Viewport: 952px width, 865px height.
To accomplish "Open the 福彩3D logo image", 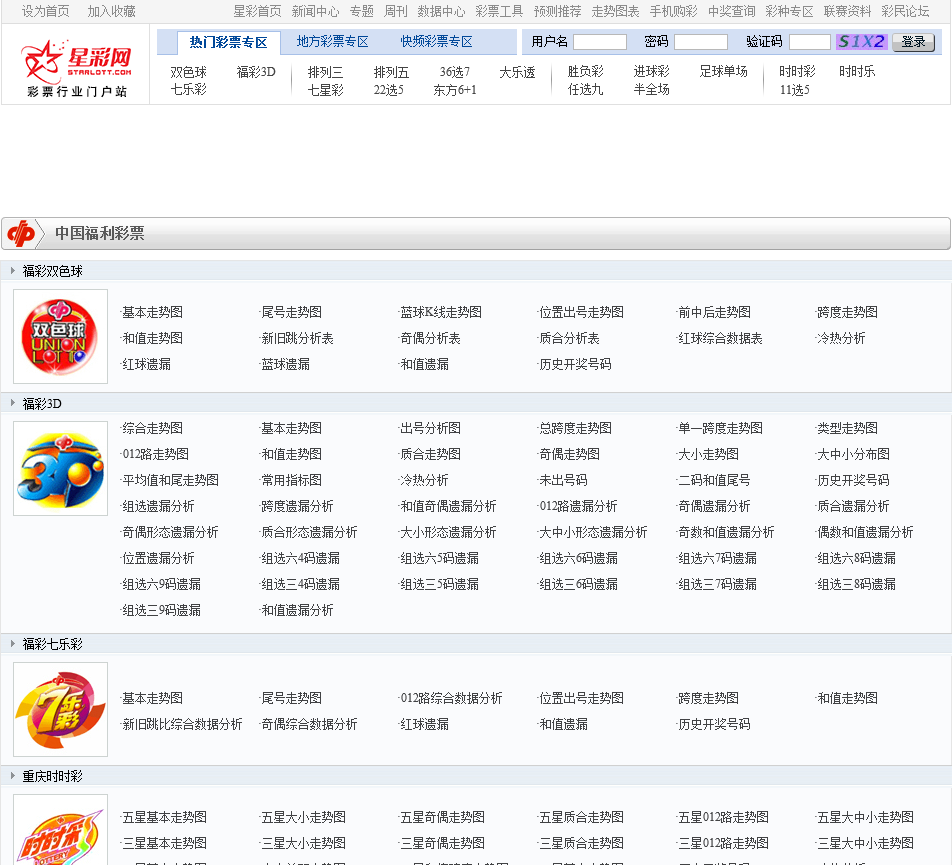I will click(x=61, y=469).
